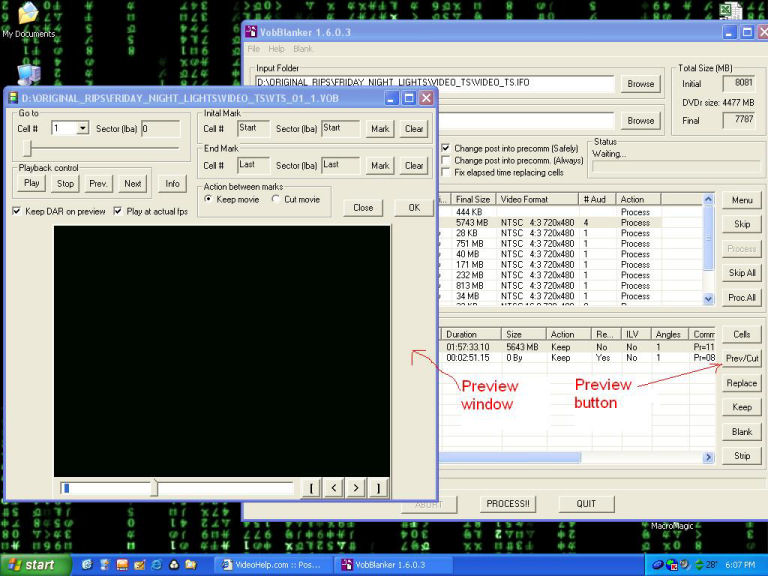Viewport: 768px width, 576px height.
Task: Click the Sector (lba) field in Go to
Action: click(161, 129)
